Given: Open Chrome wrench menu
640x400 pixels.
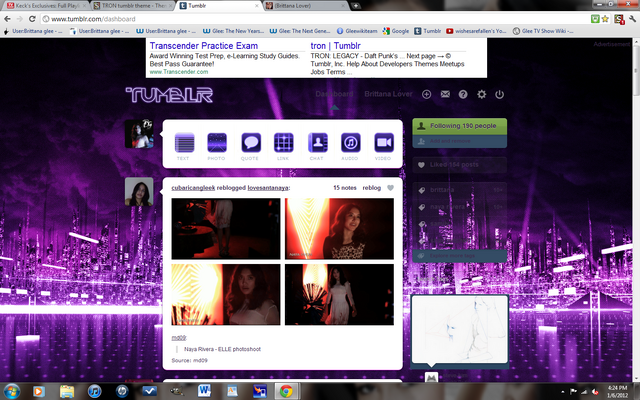Looking at the screenshot, I should (x=632, y=19).
